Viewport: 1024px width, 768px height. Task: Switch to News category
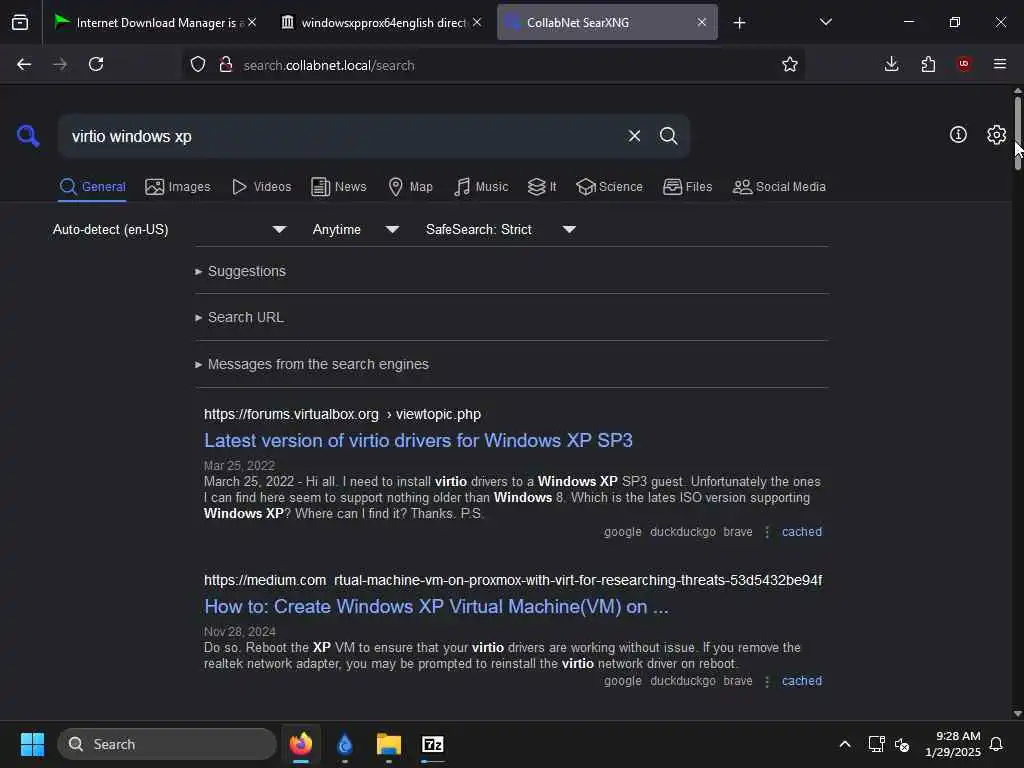tap(338, 187)
